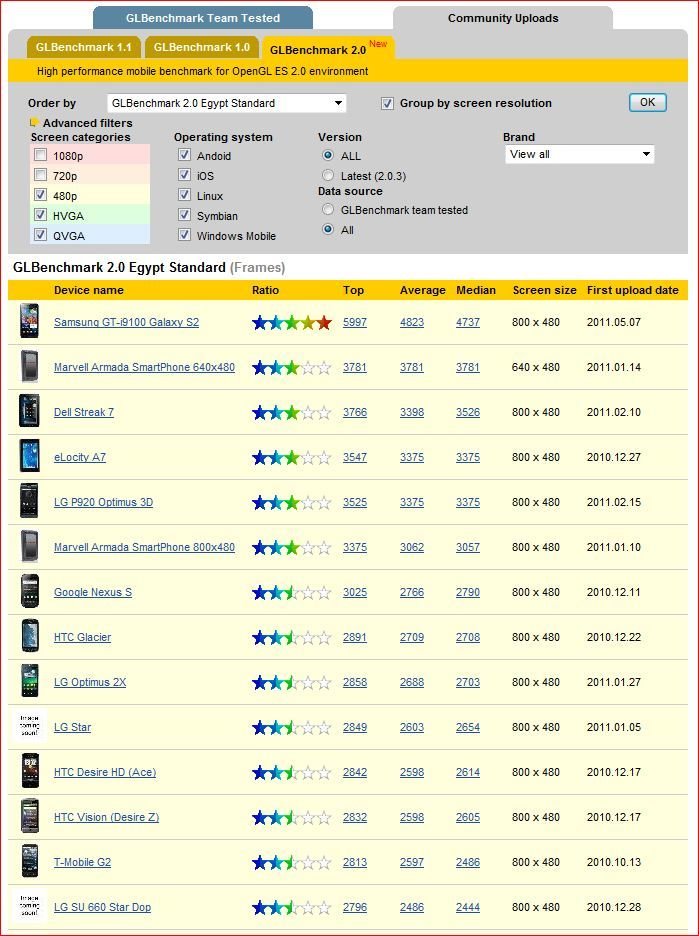Toggle the Symbian operating system checkbox

click(184, 215)
